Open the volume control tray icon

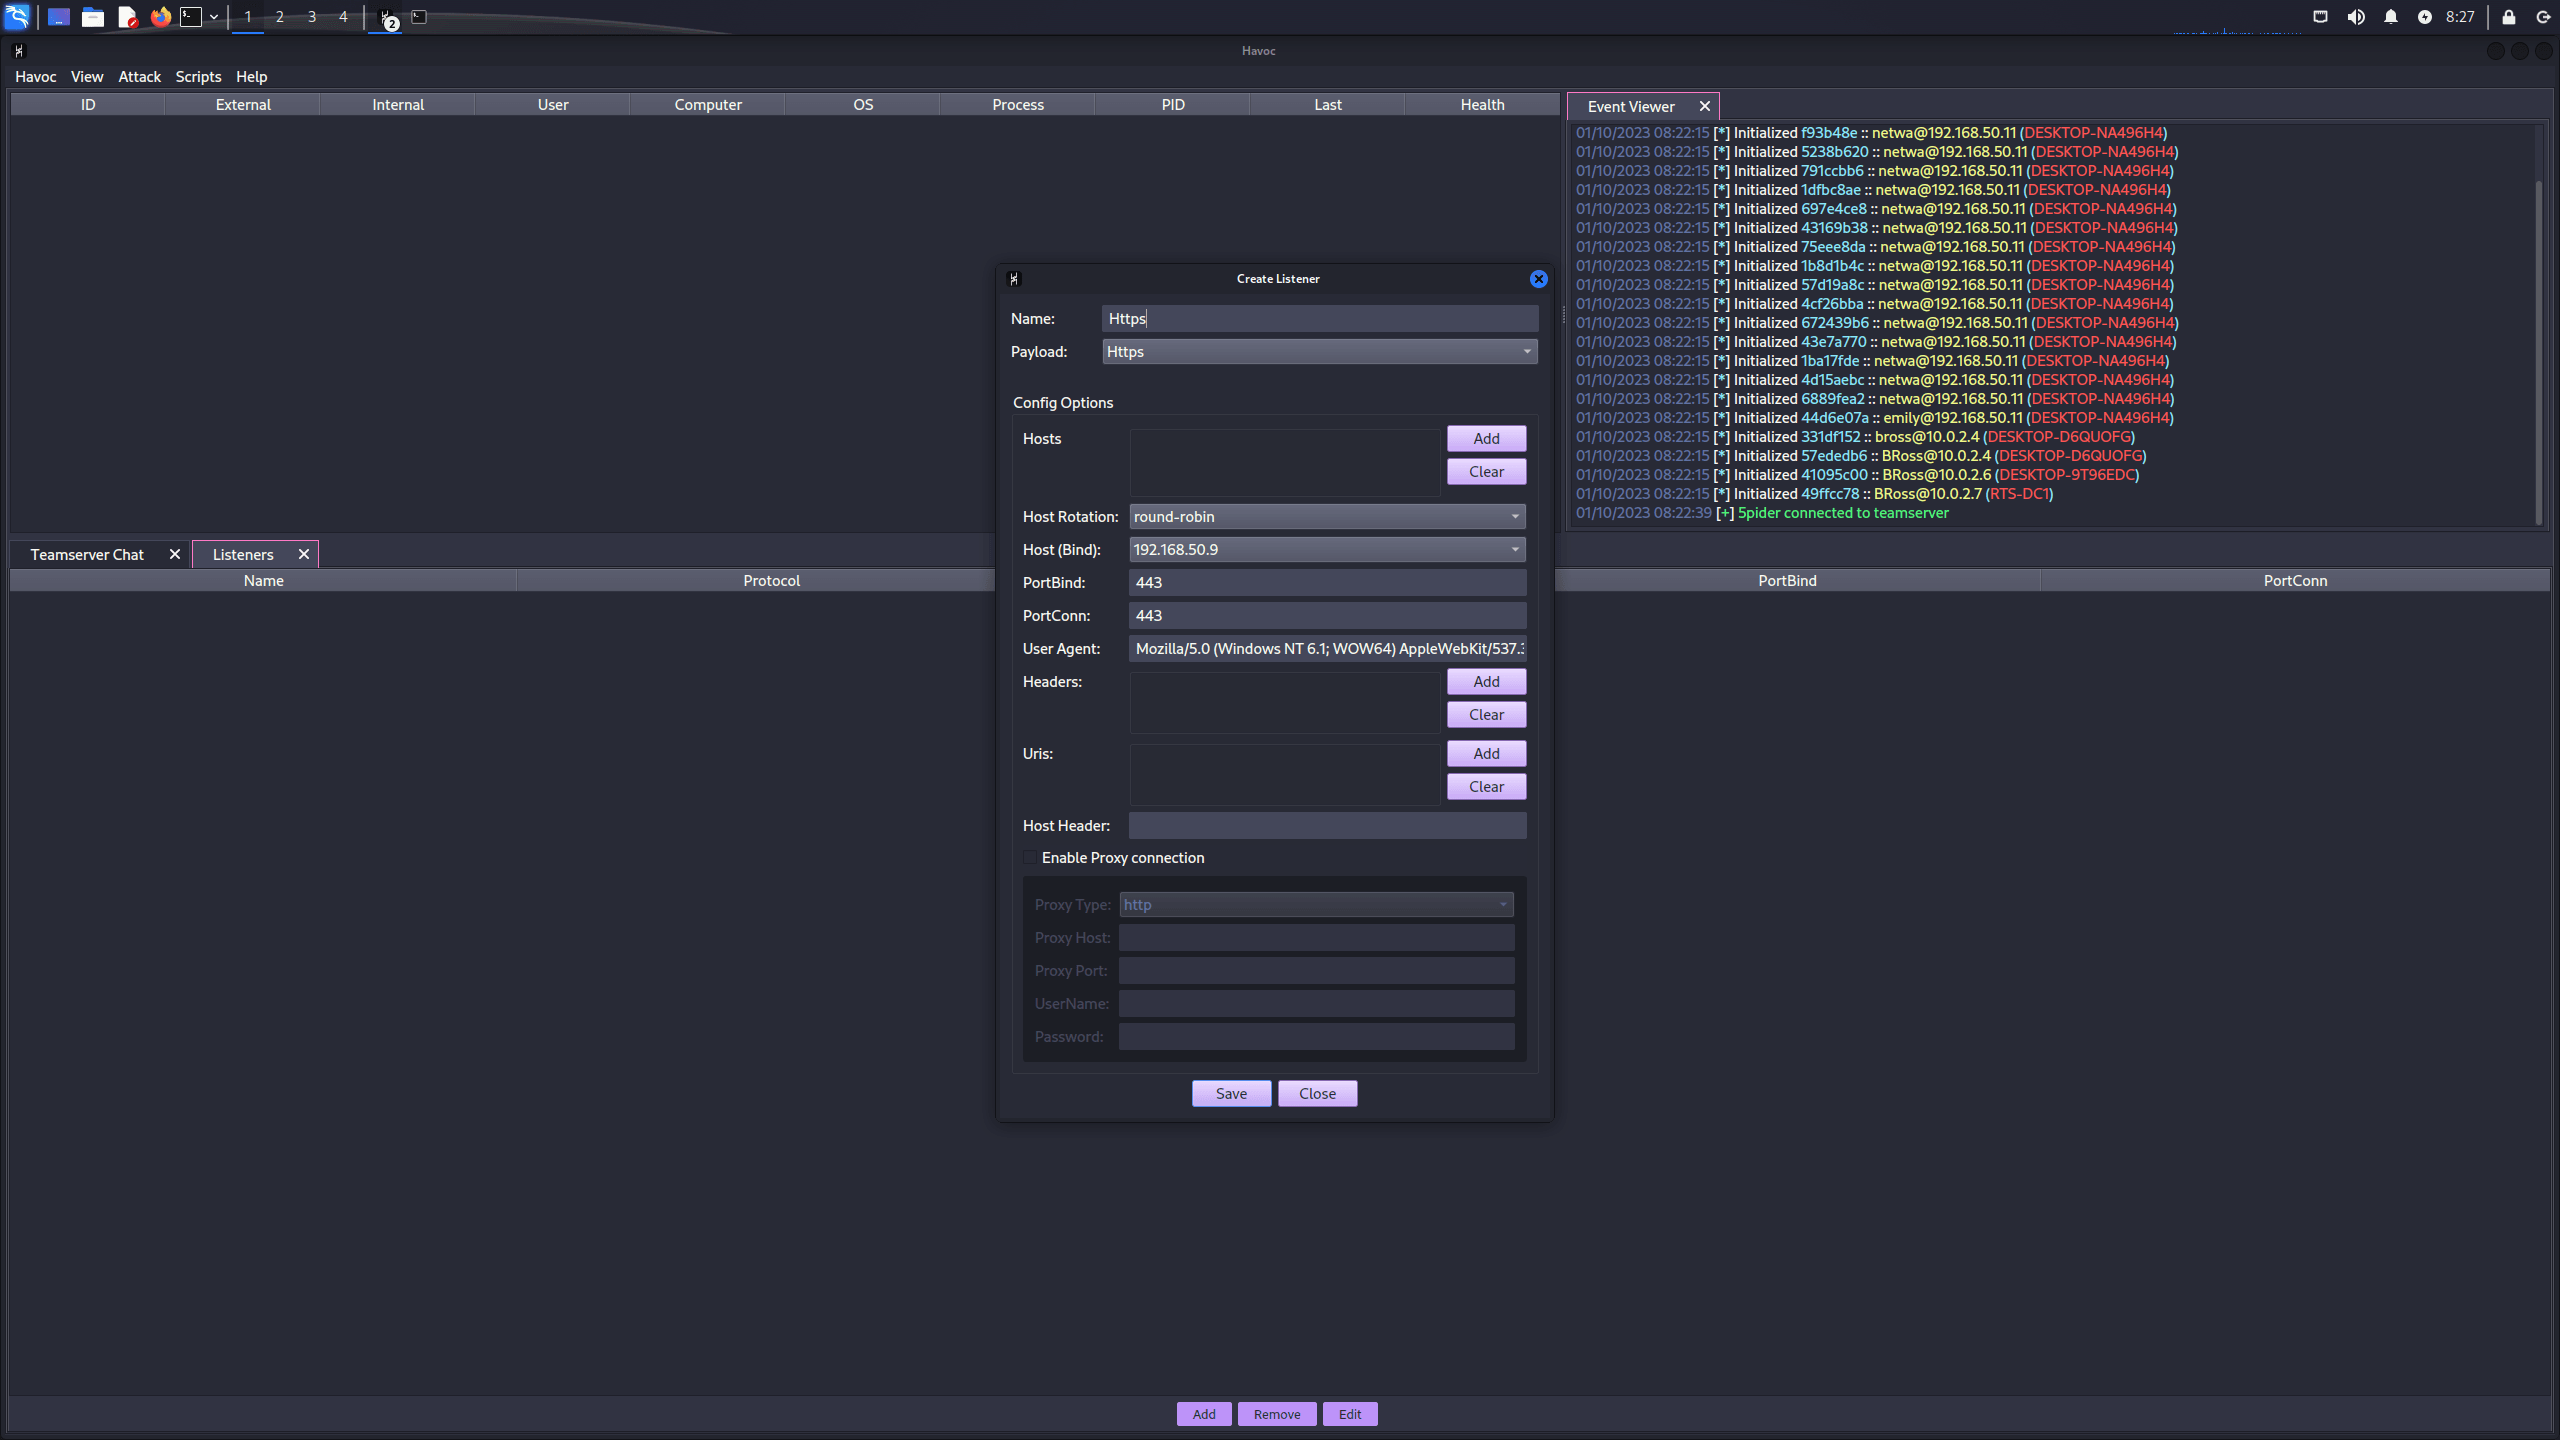tap(2356, 17)
